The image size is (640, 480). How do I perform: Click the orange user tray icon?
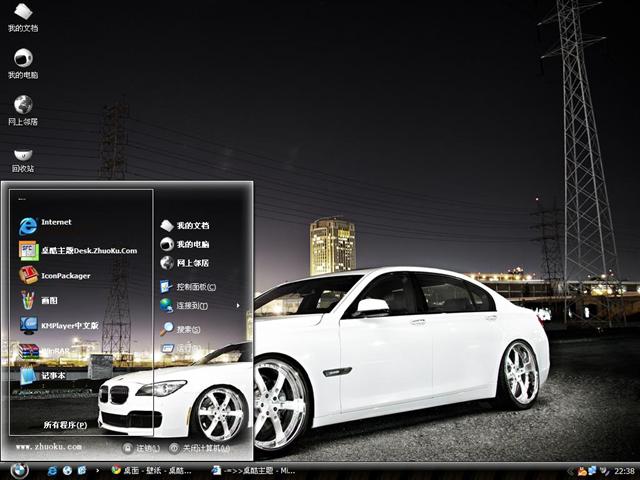tap(582, 471)
